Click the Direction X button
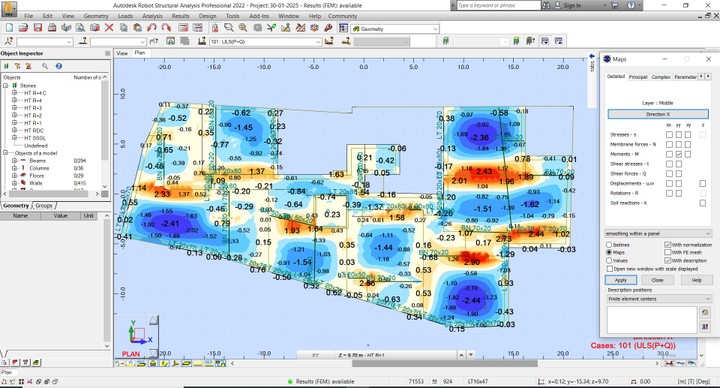 (658, 114)
